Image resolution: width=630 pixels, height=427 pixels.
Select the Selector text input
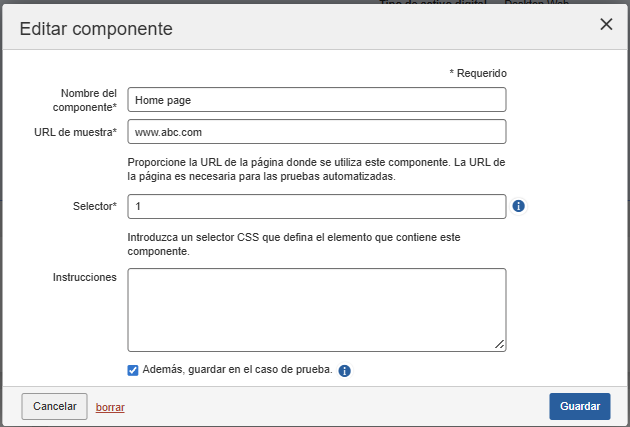[316, 206]
